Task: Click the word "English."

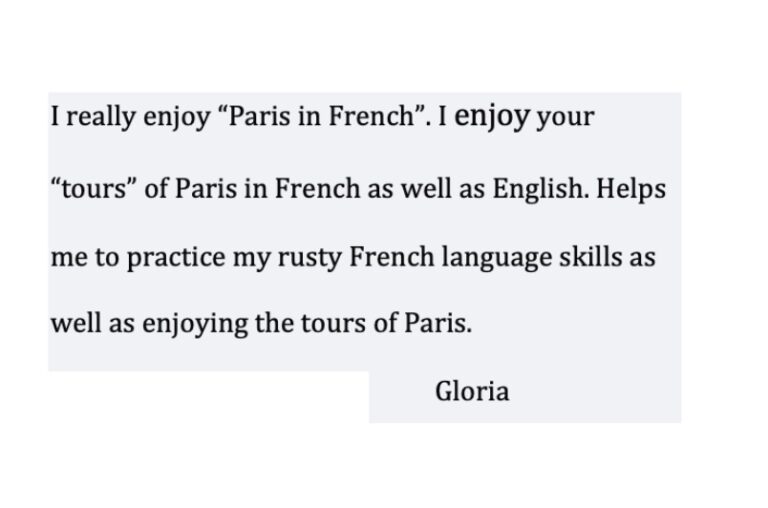Action: pyautogui.click(x=541, y=189)
